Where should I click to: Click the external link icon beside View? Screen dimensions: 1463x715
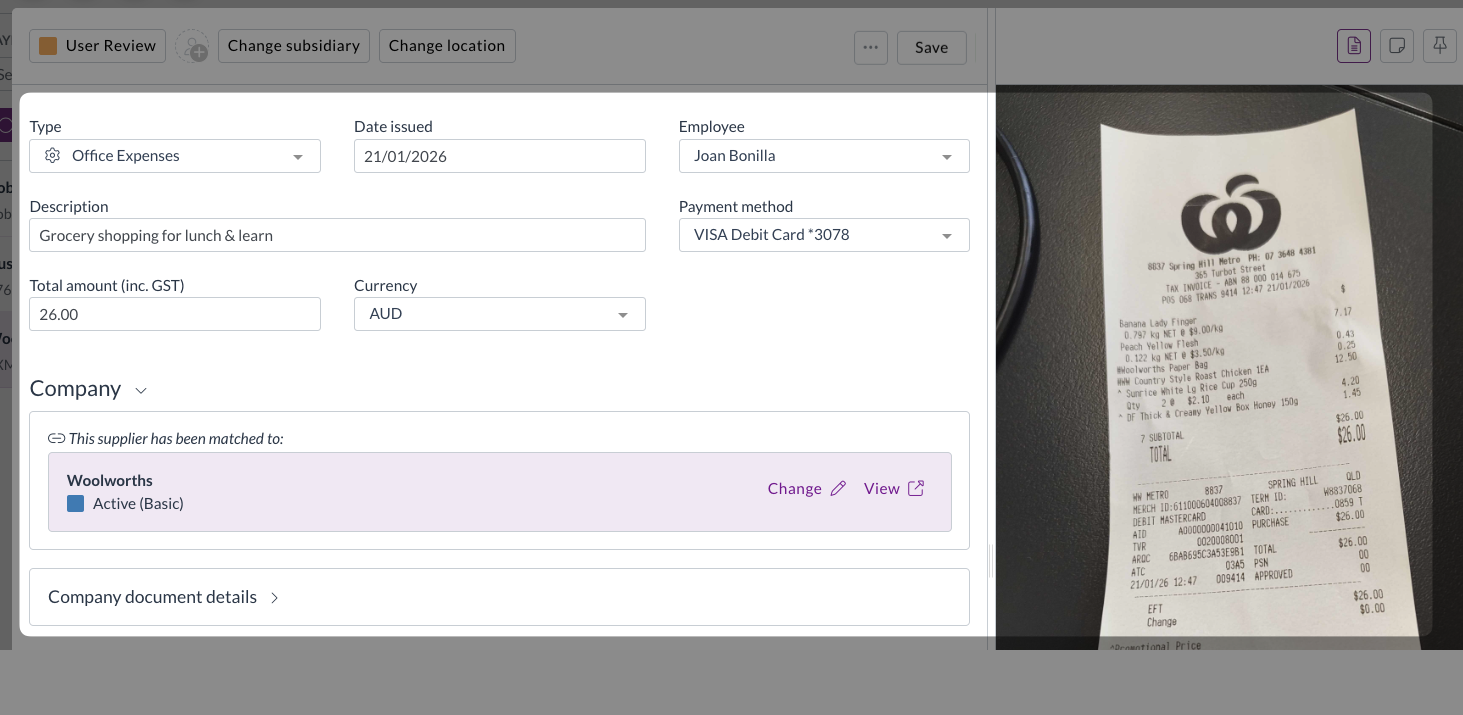tap(916, 489)
